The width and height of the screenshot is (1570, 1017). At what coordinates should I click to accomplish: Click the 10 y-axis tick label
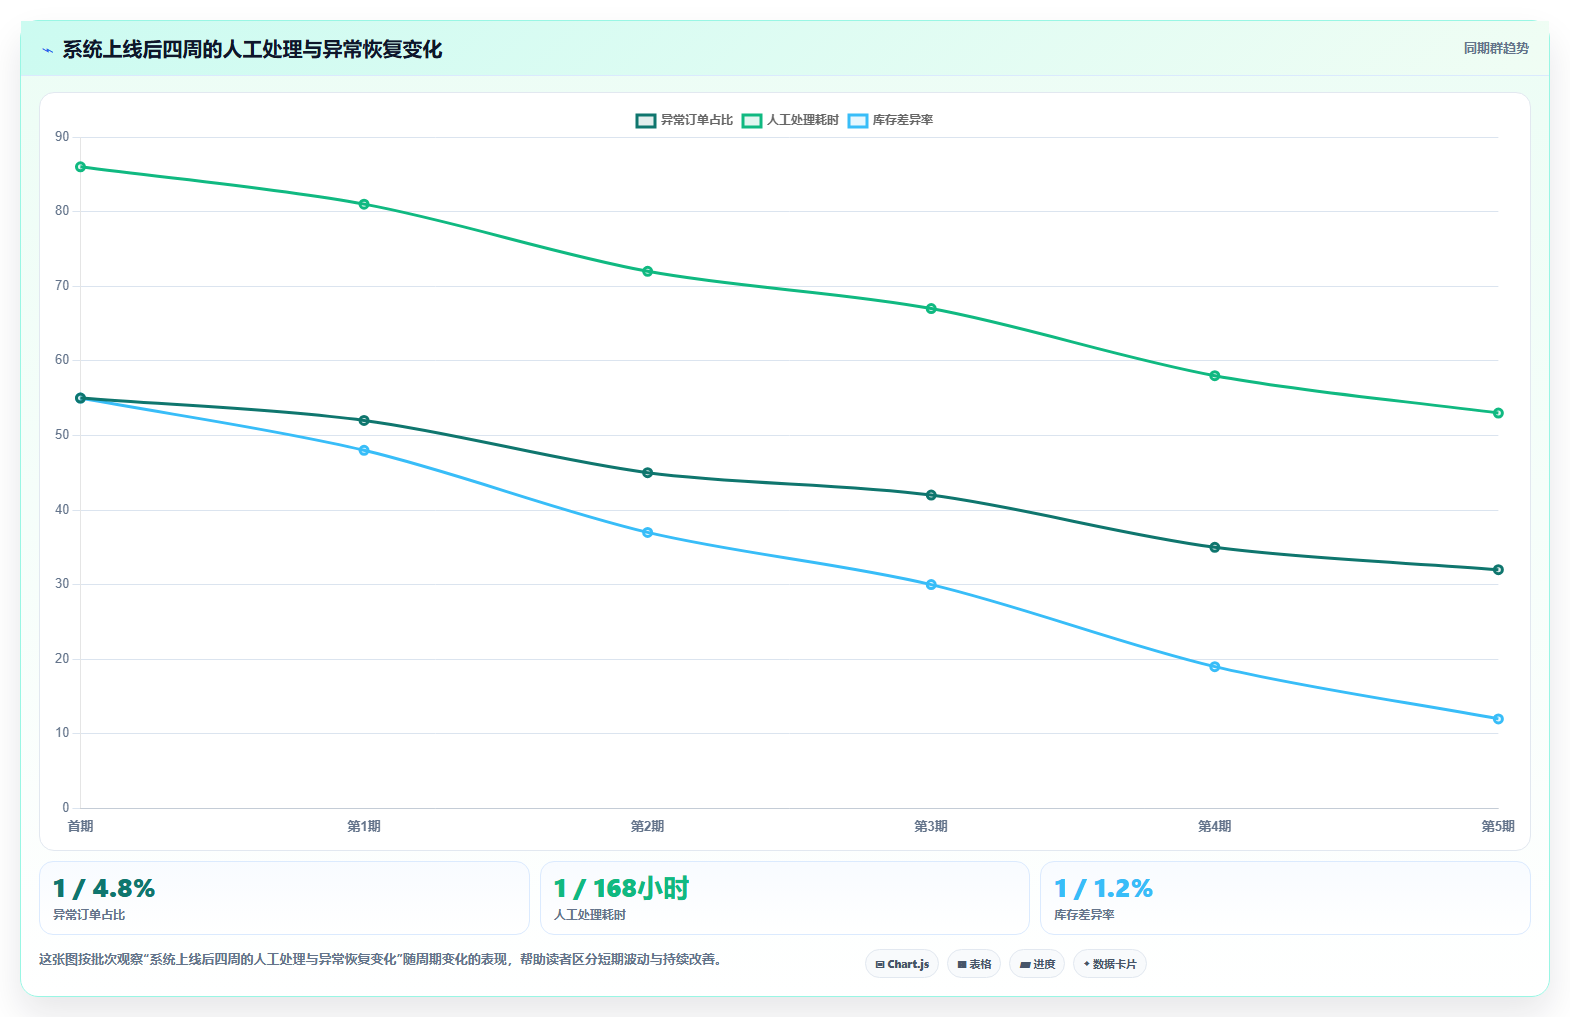pyautogui.click(x=63, y=733)
